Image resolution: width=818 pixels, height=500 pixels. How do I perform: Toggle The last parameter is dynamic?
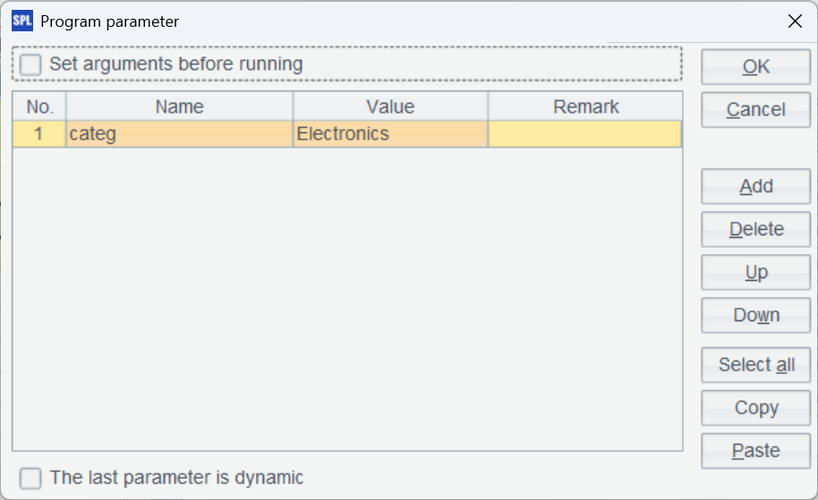32,478
